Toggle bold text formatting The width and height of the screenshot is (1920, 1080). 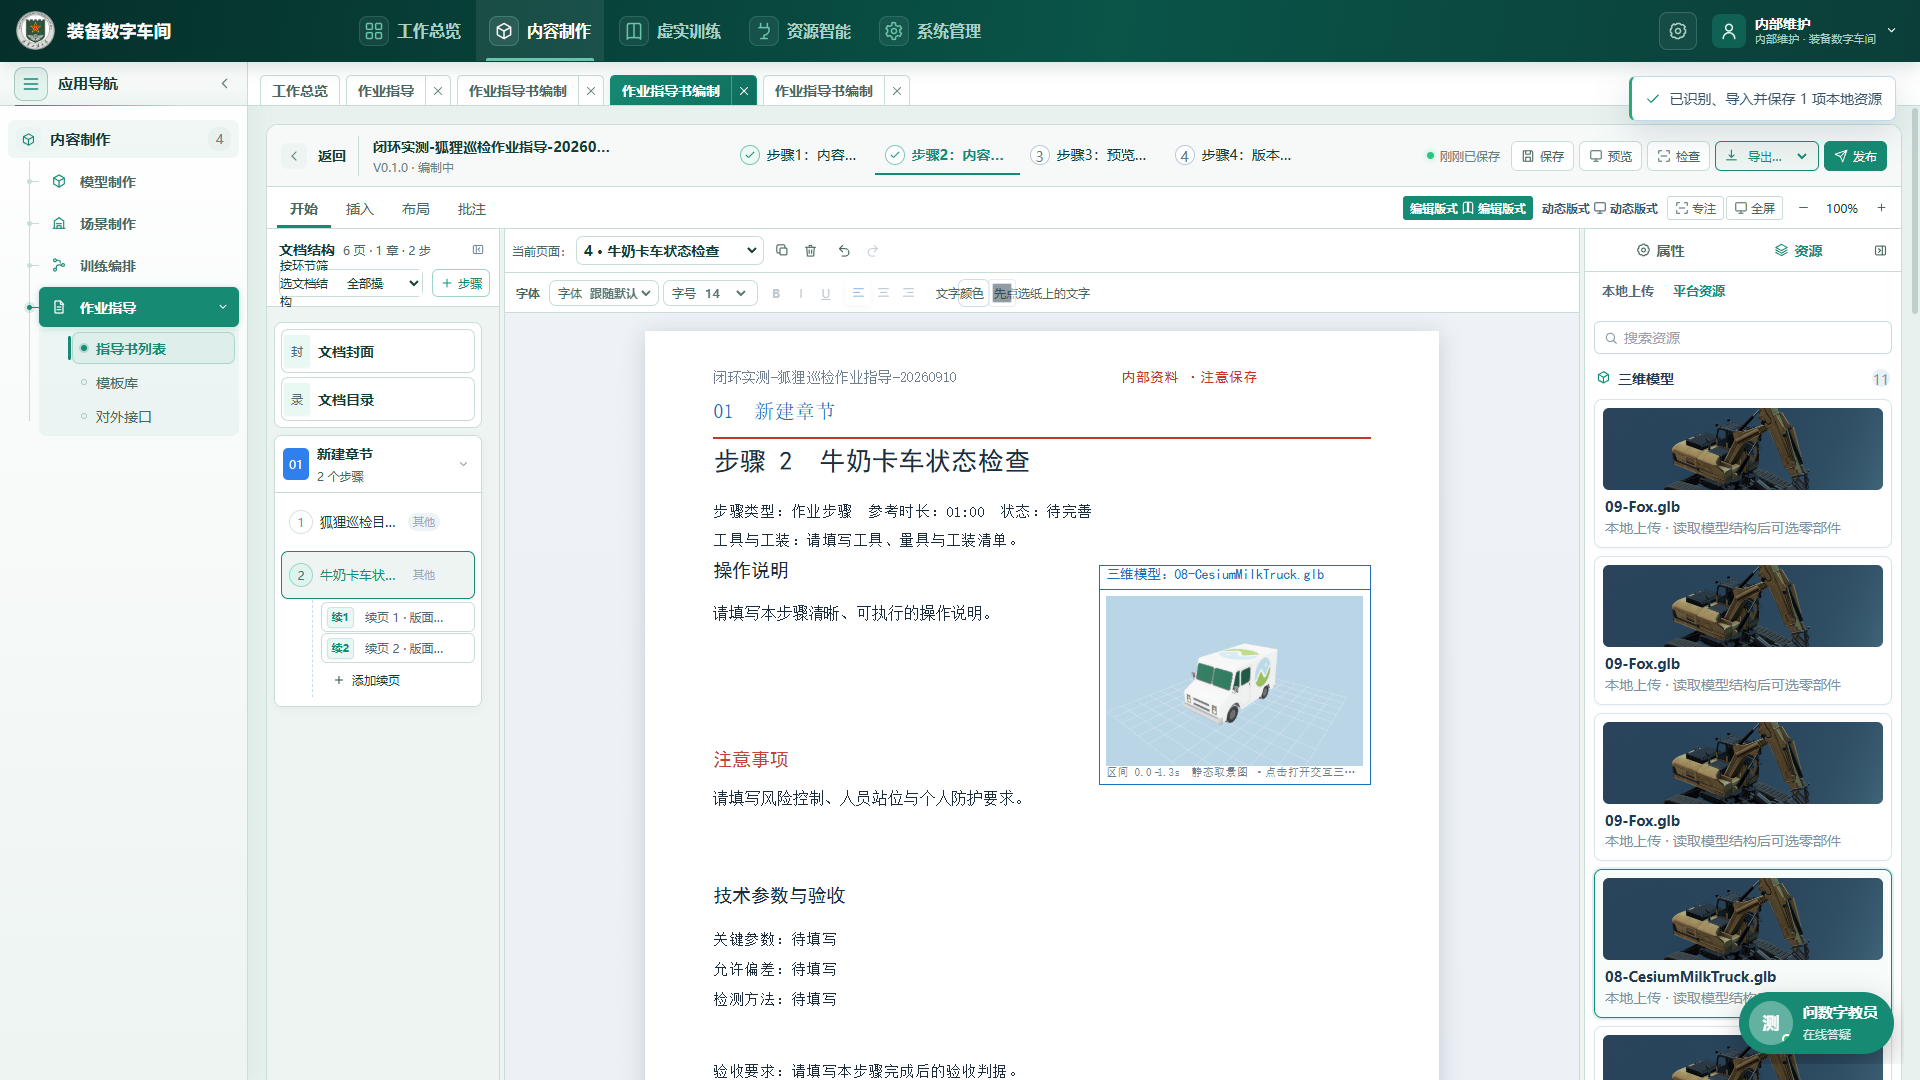(776, 293)
